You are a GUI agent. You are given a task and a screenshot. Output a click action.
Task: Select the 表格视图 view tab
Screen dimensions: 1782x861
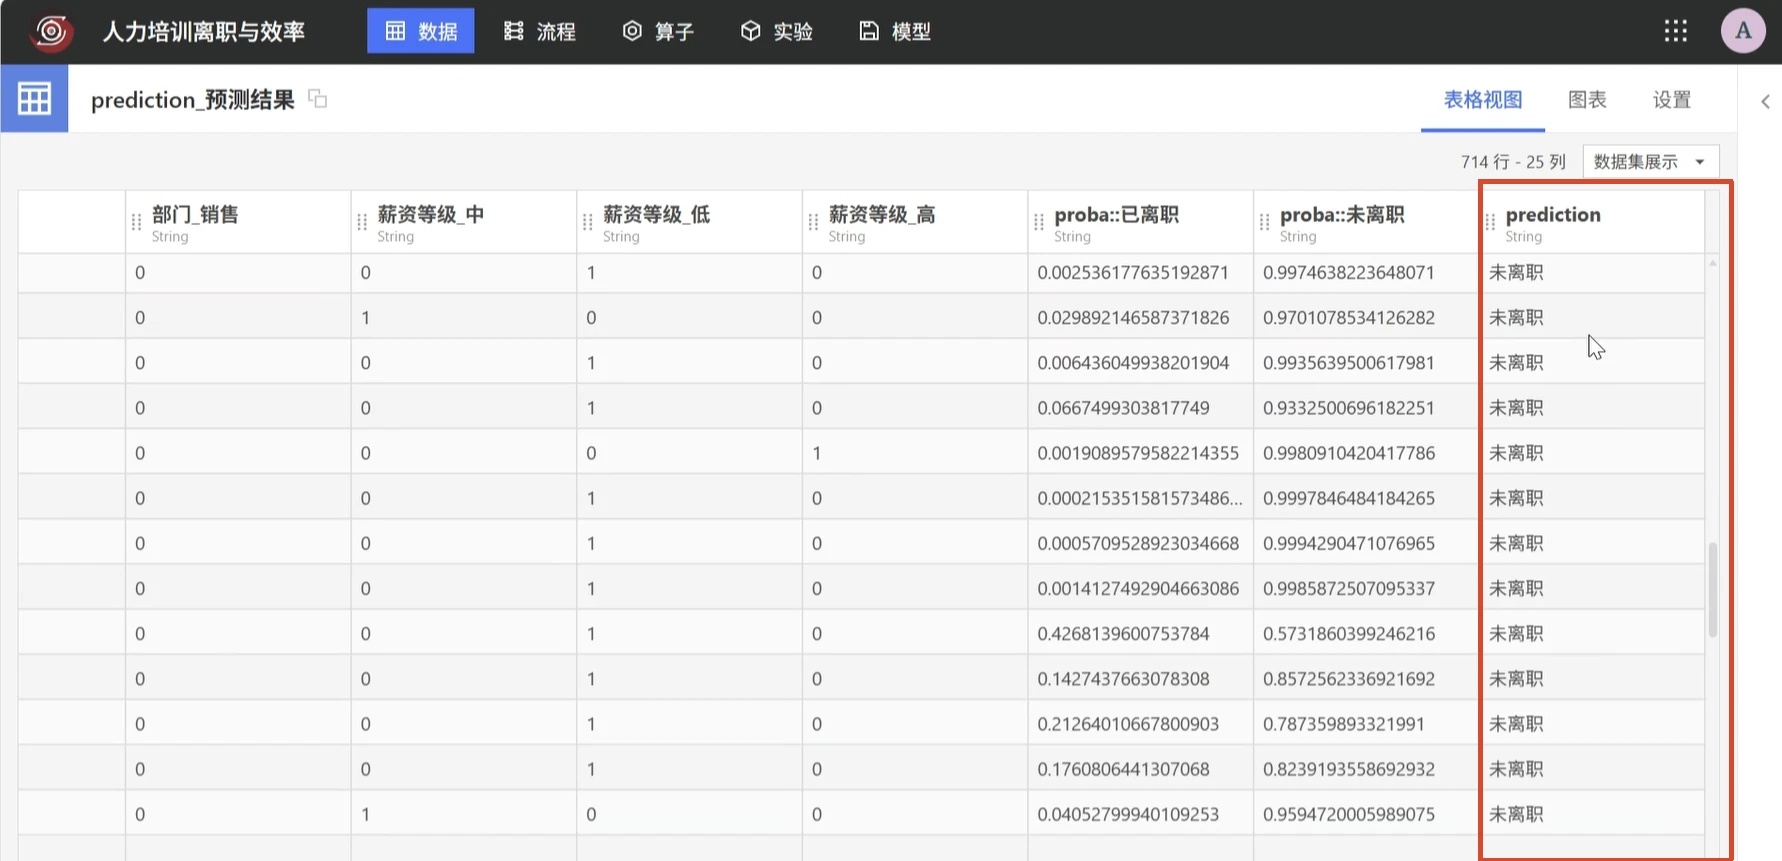[x=1483, y=99]
